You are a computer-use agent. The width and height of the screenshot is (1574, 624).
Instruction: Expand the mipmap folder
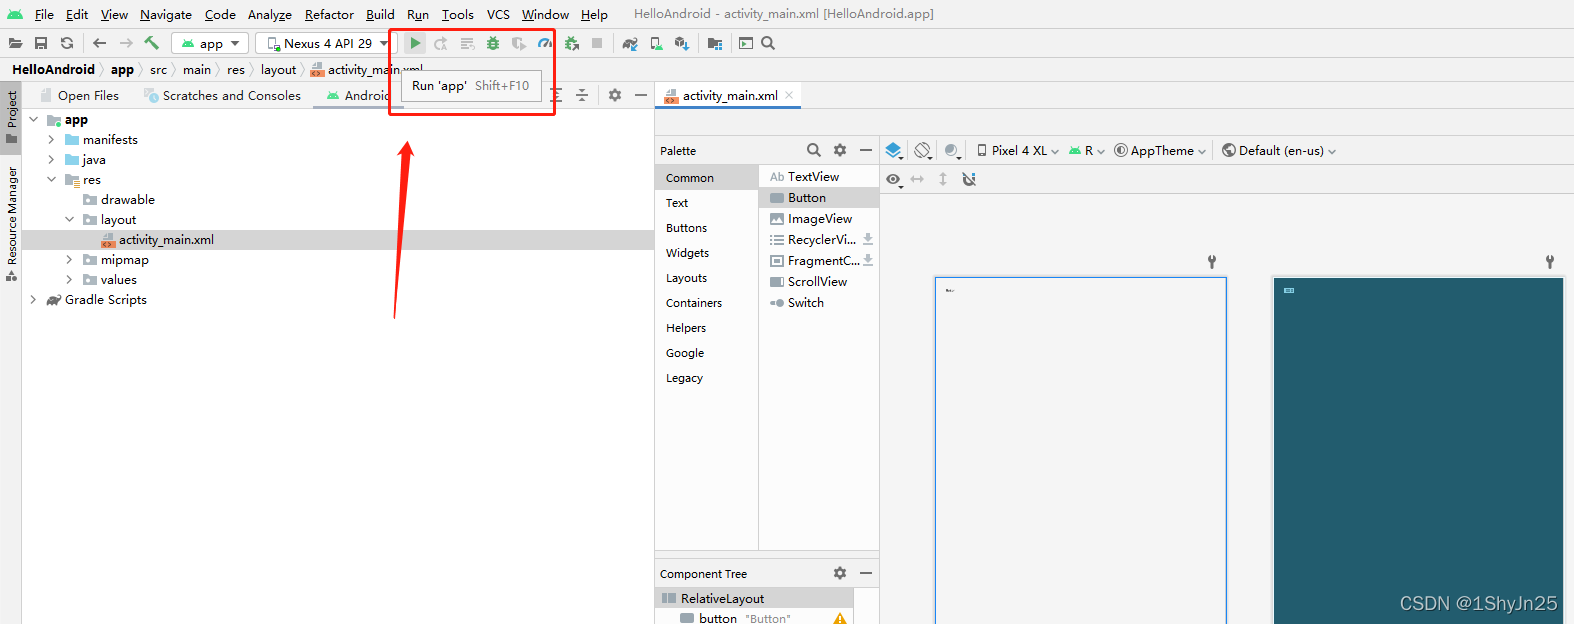[x=69, y=259]
